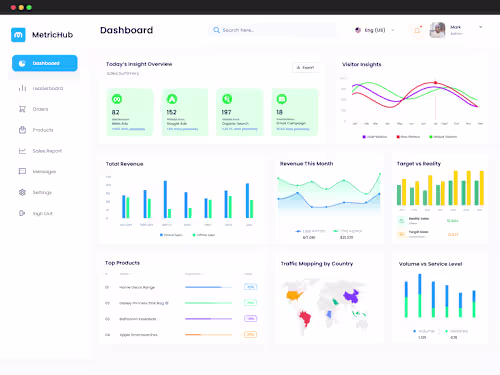500x375 pixels.
Task: Click the Sign Out icon in the sidebar
Action: pyautogui.click(x=22, y=213)
